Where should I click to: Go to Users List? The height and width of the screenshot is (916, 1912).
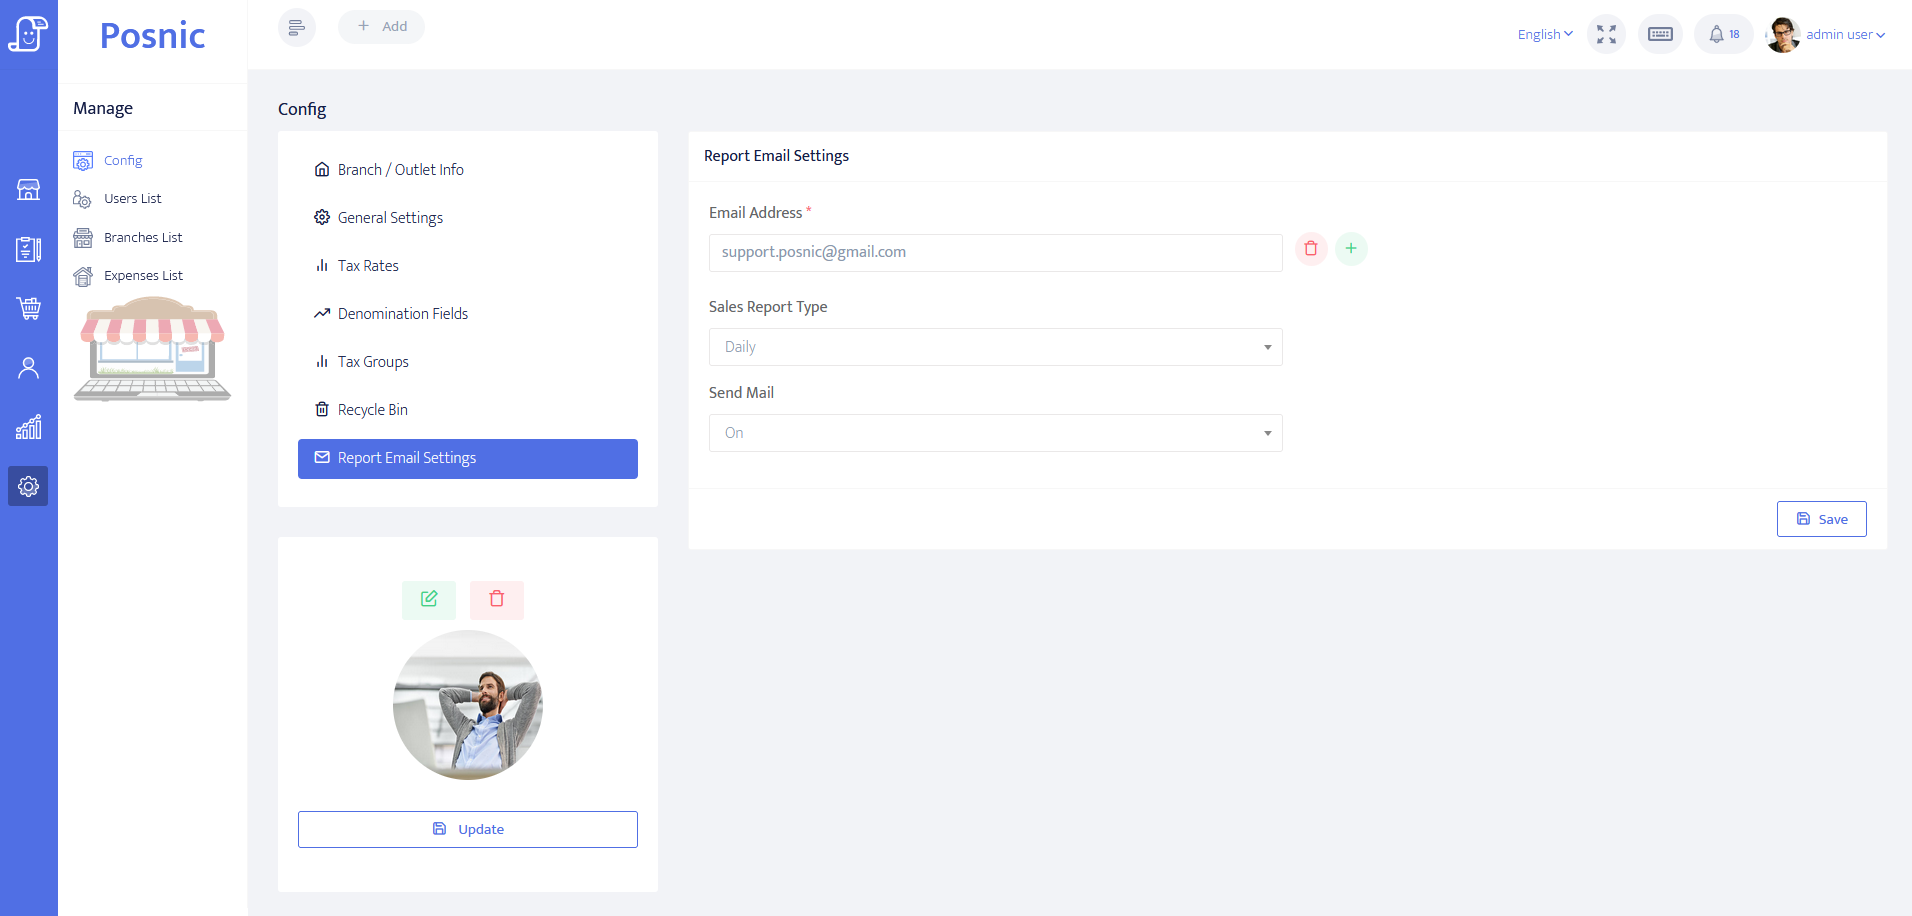tap(132, 199)
